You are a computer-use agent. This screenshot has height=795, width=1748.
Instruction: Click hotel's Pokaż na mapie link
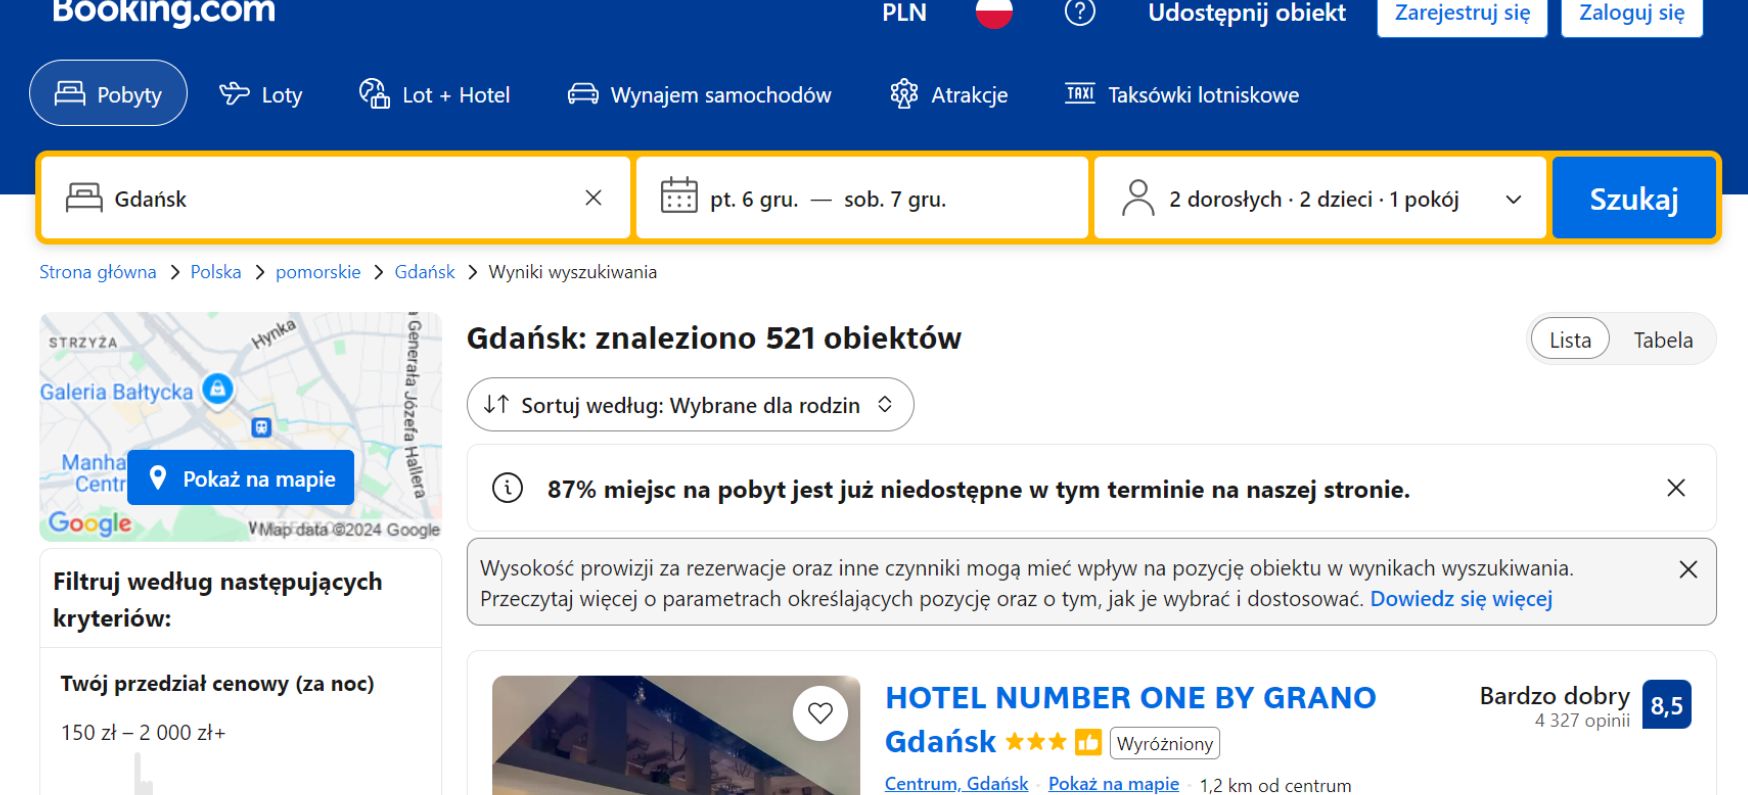1113,784
